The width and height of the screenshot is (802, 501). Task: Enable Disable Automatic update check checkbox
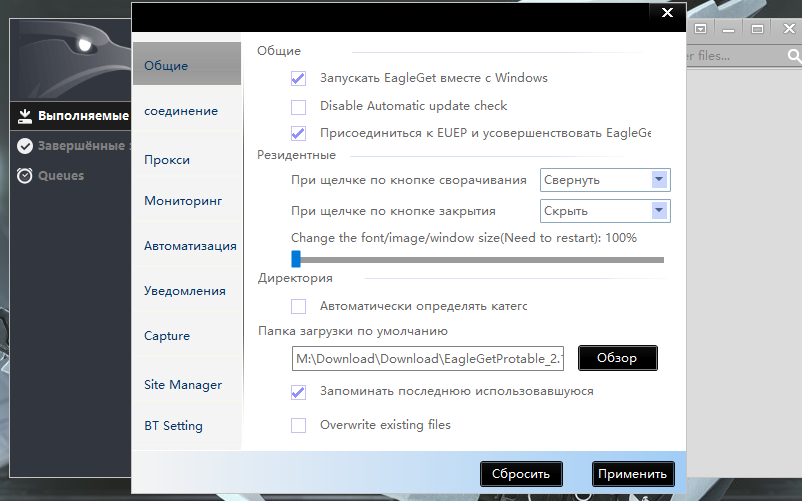pos(298,107)
